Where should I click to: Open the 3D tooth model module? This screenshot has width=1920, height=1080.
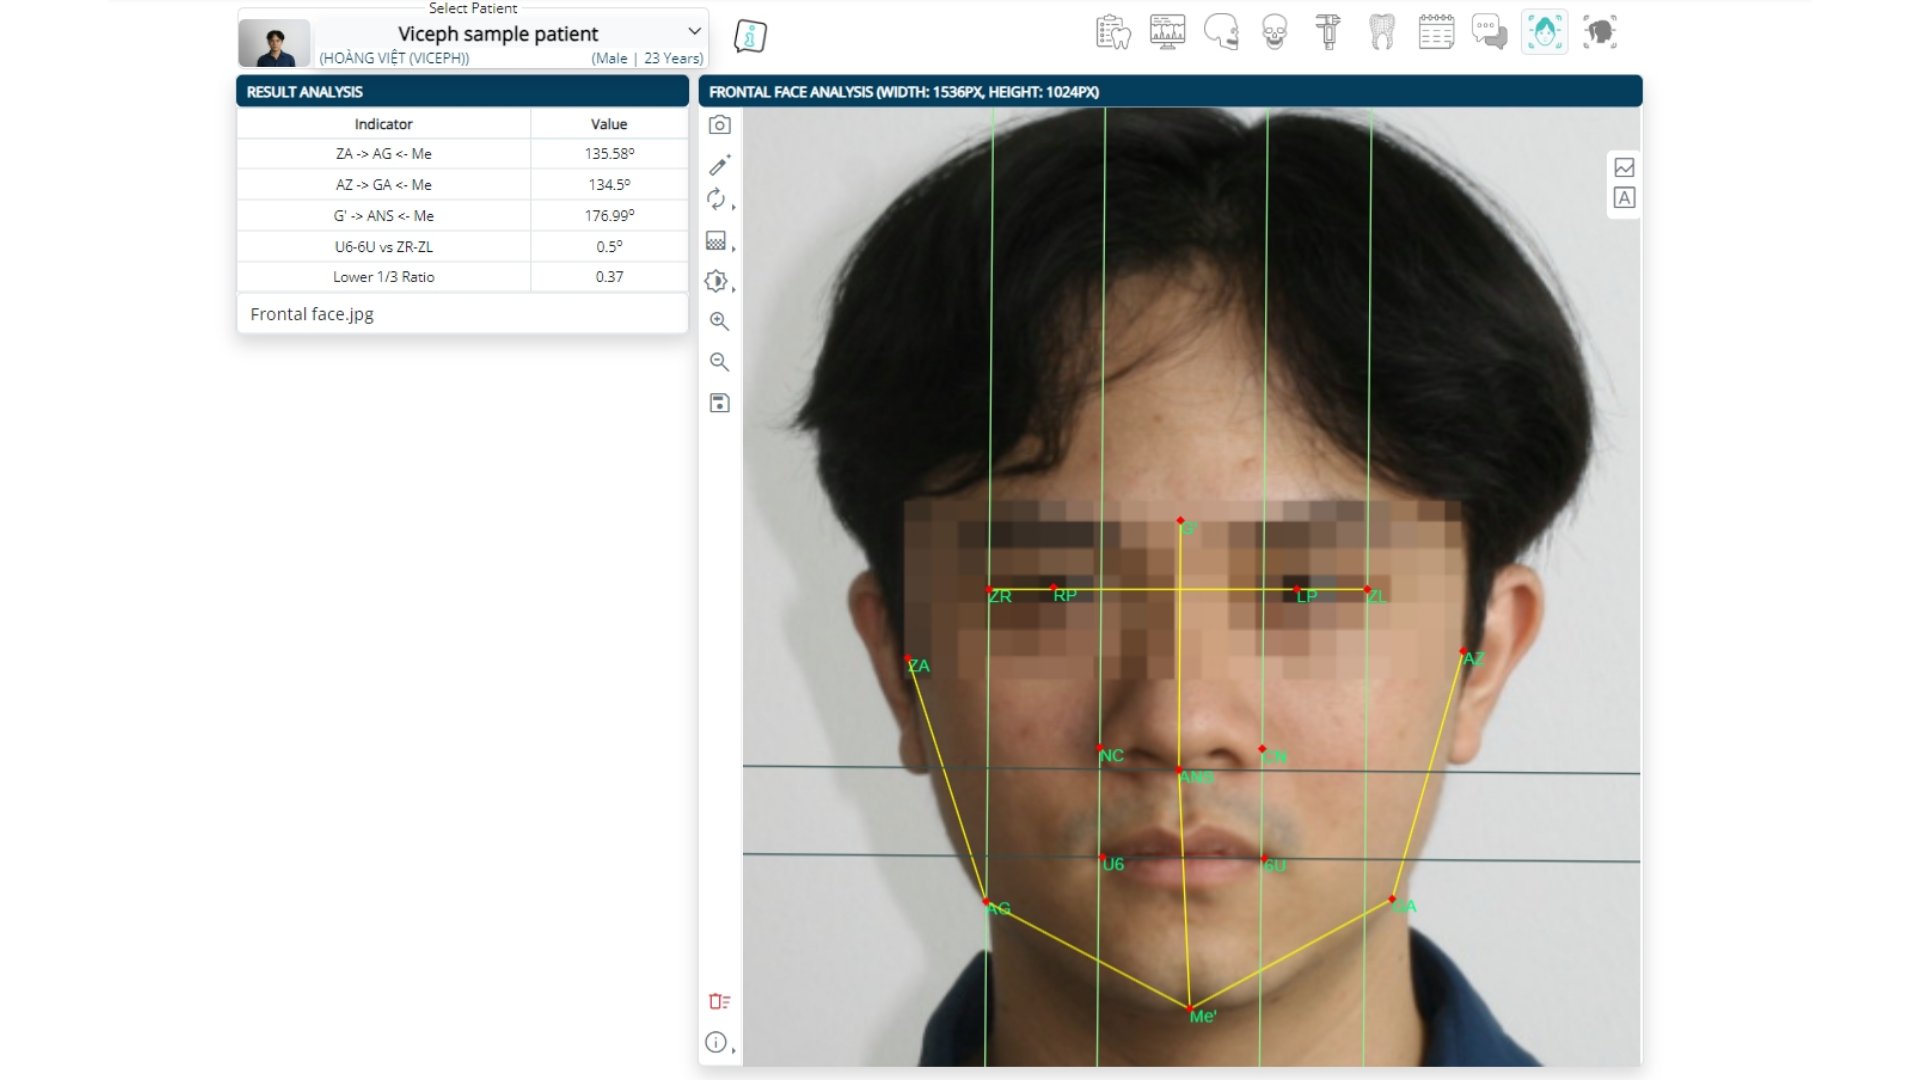point(1382,32)
